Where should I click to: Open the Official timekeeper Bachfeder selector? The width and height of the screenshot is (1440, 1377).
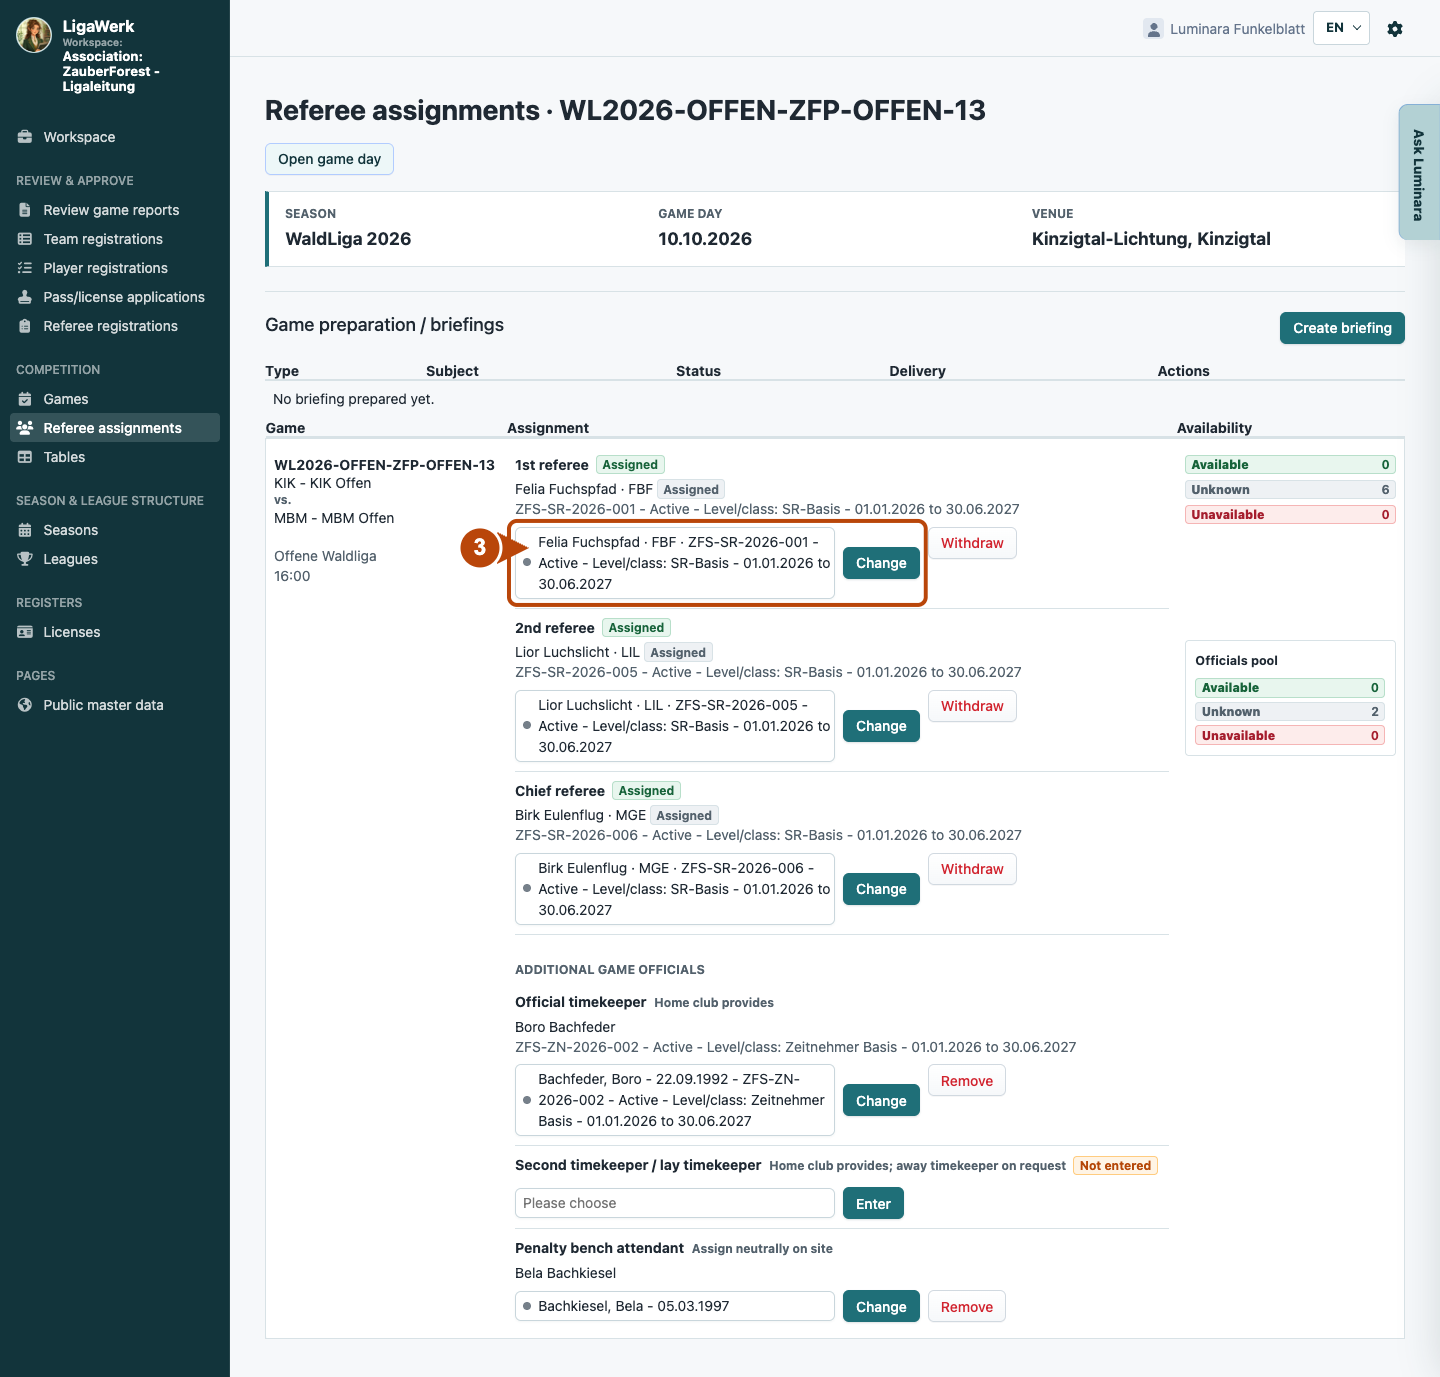[x=675, y=1100]
